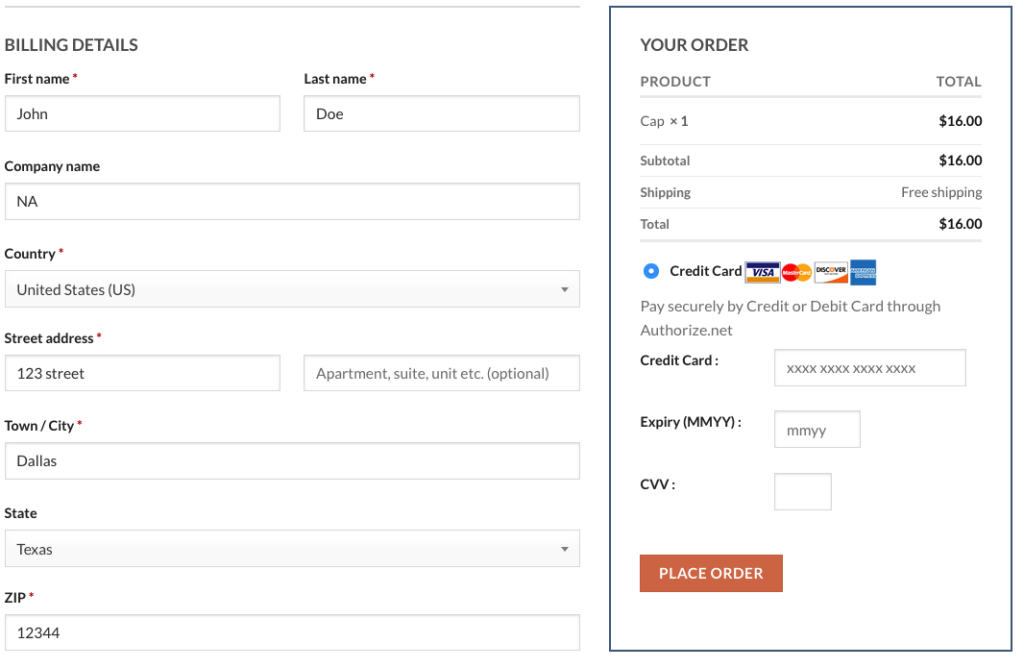Click the Cap × 1 product row

(665, 121)
